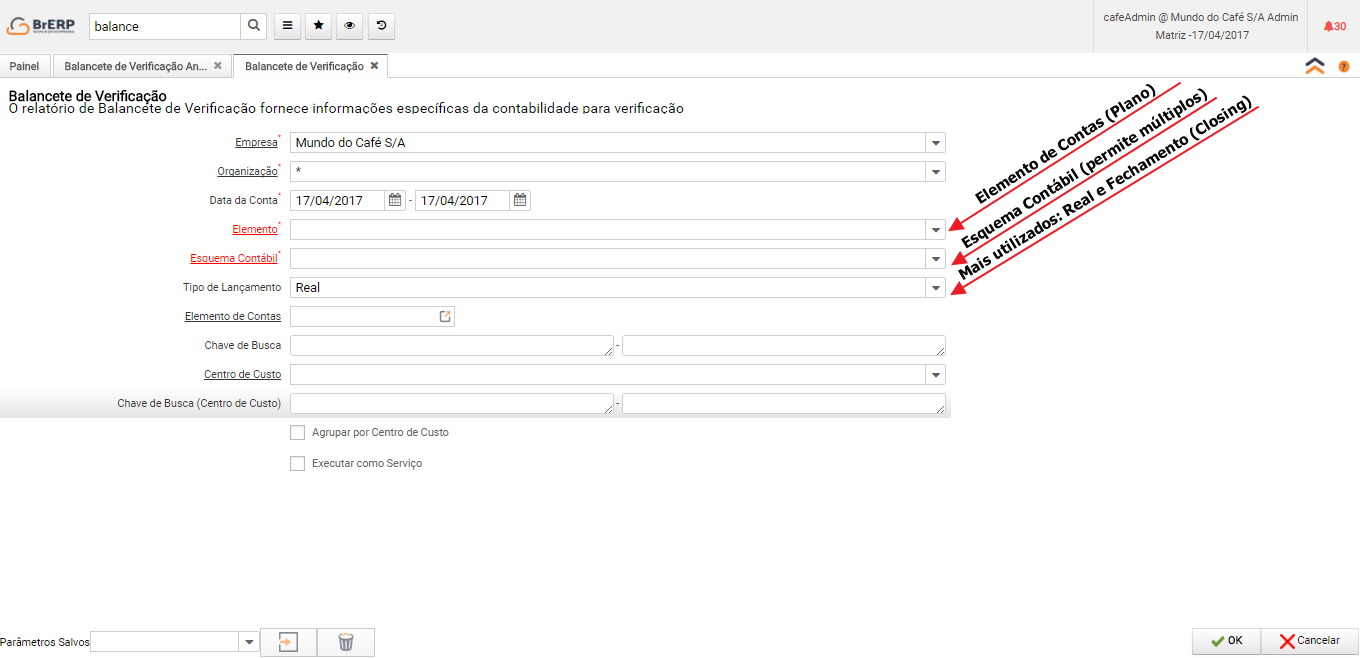Expand the Parâmetros Salvos dropdown
1360x658 pixels.
[249, 642]
